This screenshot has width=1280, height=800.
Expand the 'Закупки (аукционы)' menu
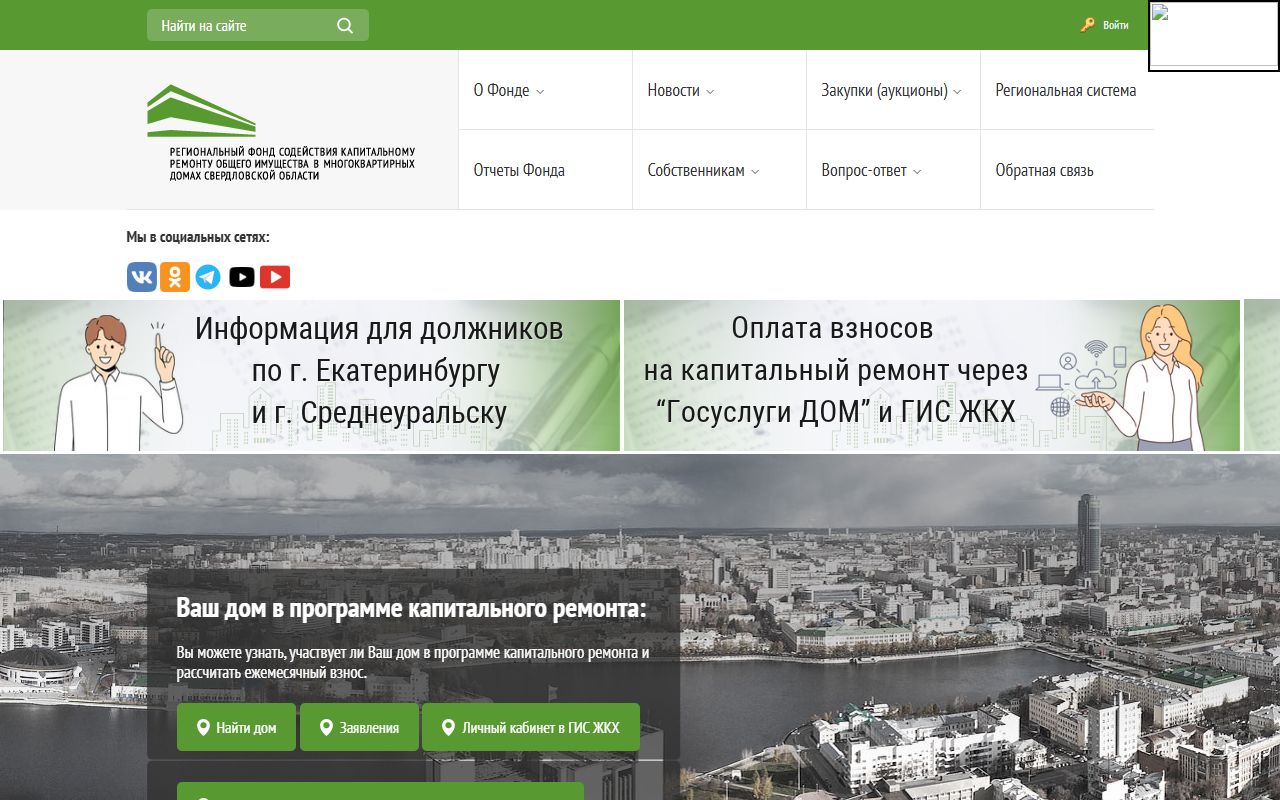[891, 90]
